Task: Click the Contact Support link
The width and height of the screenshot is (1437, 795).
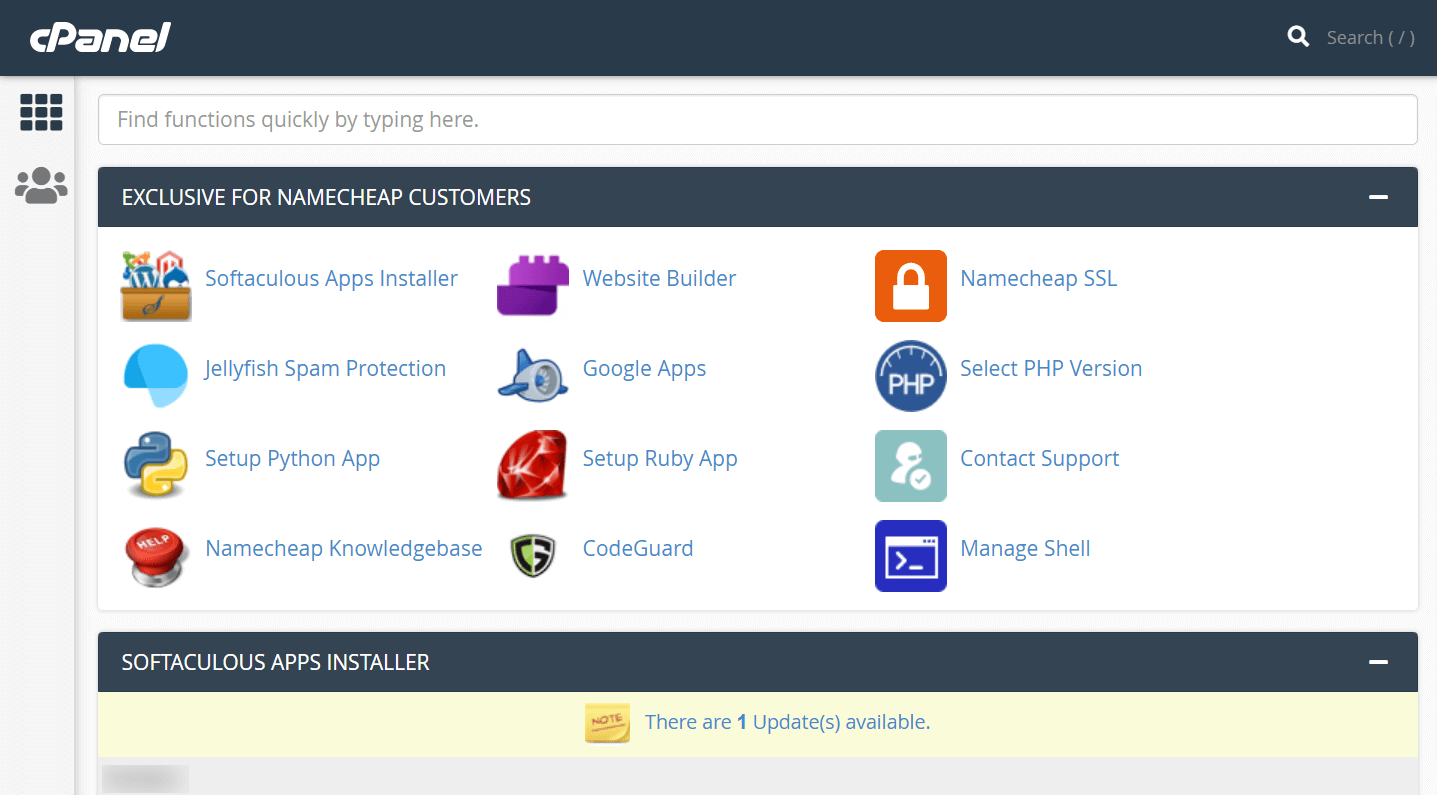Action: [x=1039, y=458]
